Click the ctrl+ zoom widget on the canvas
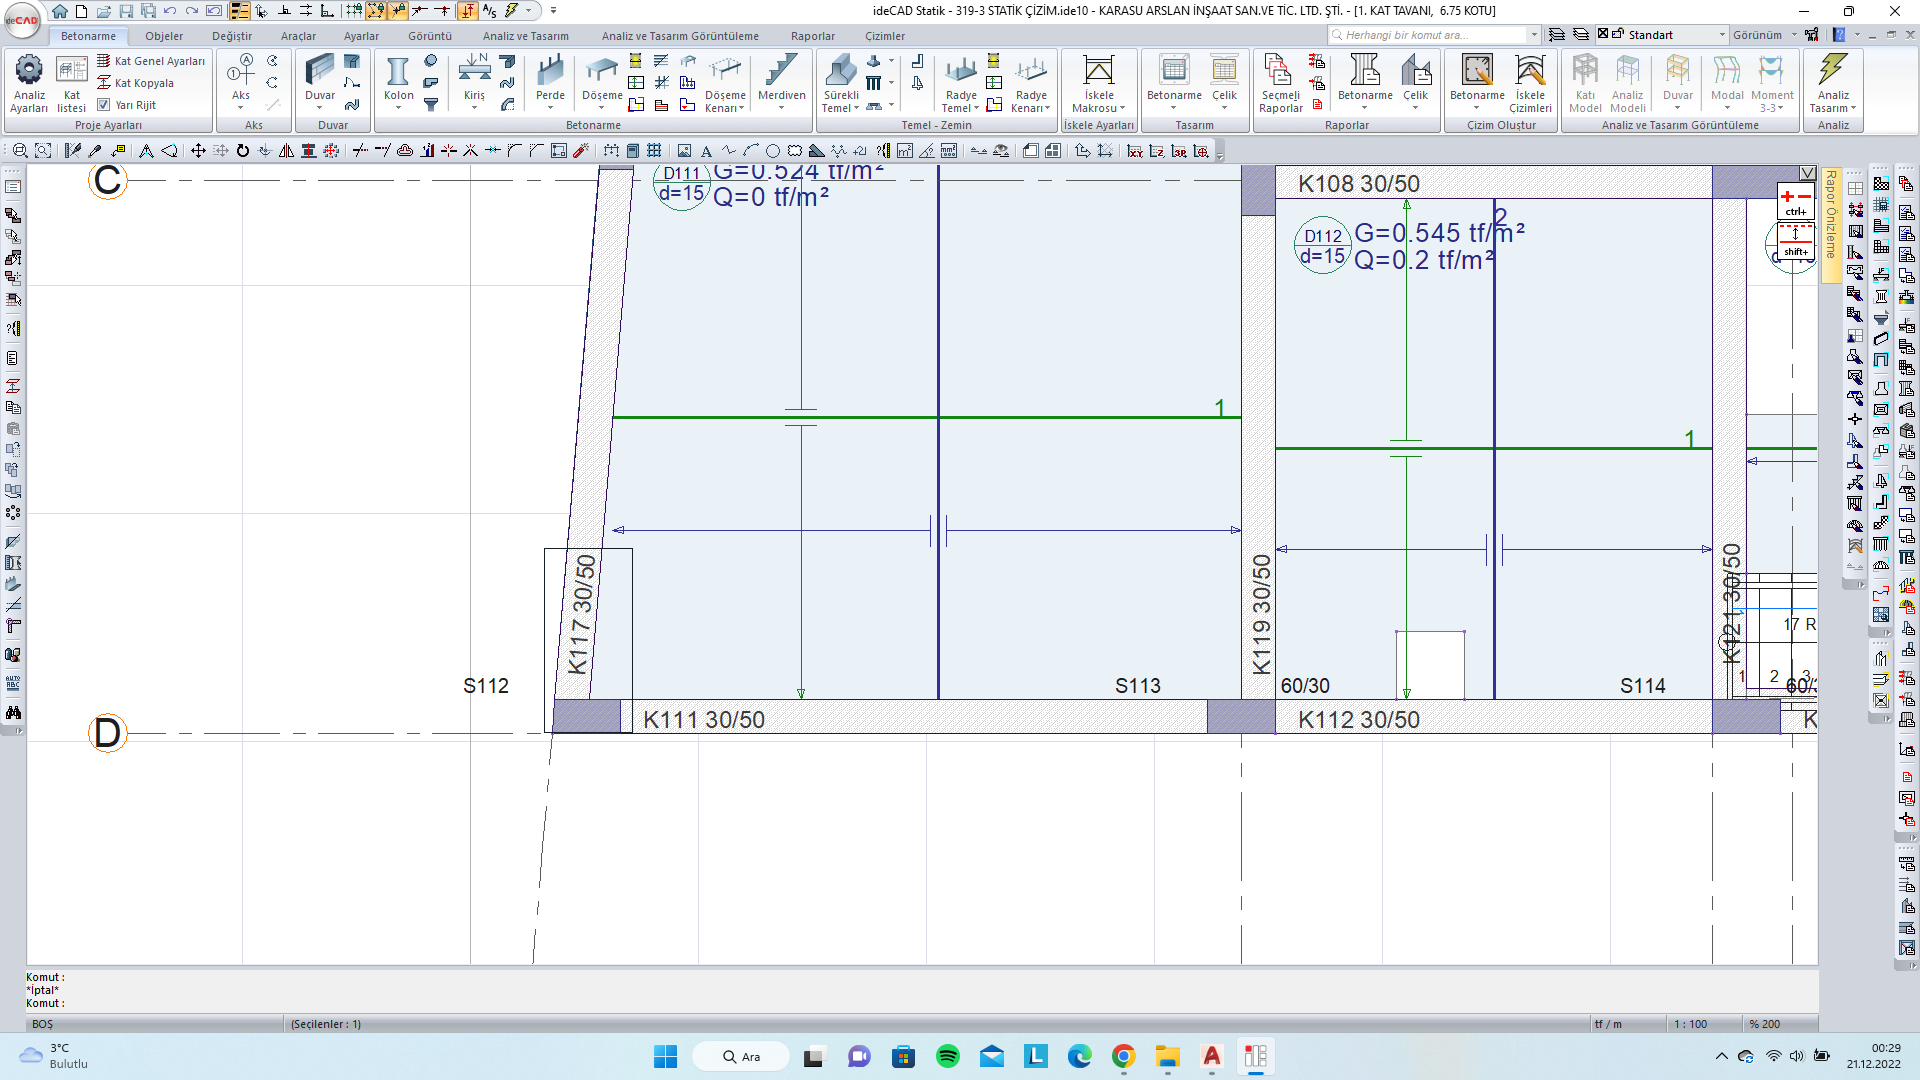Screen dimensions: 1920x1080 pos(1796,201)
